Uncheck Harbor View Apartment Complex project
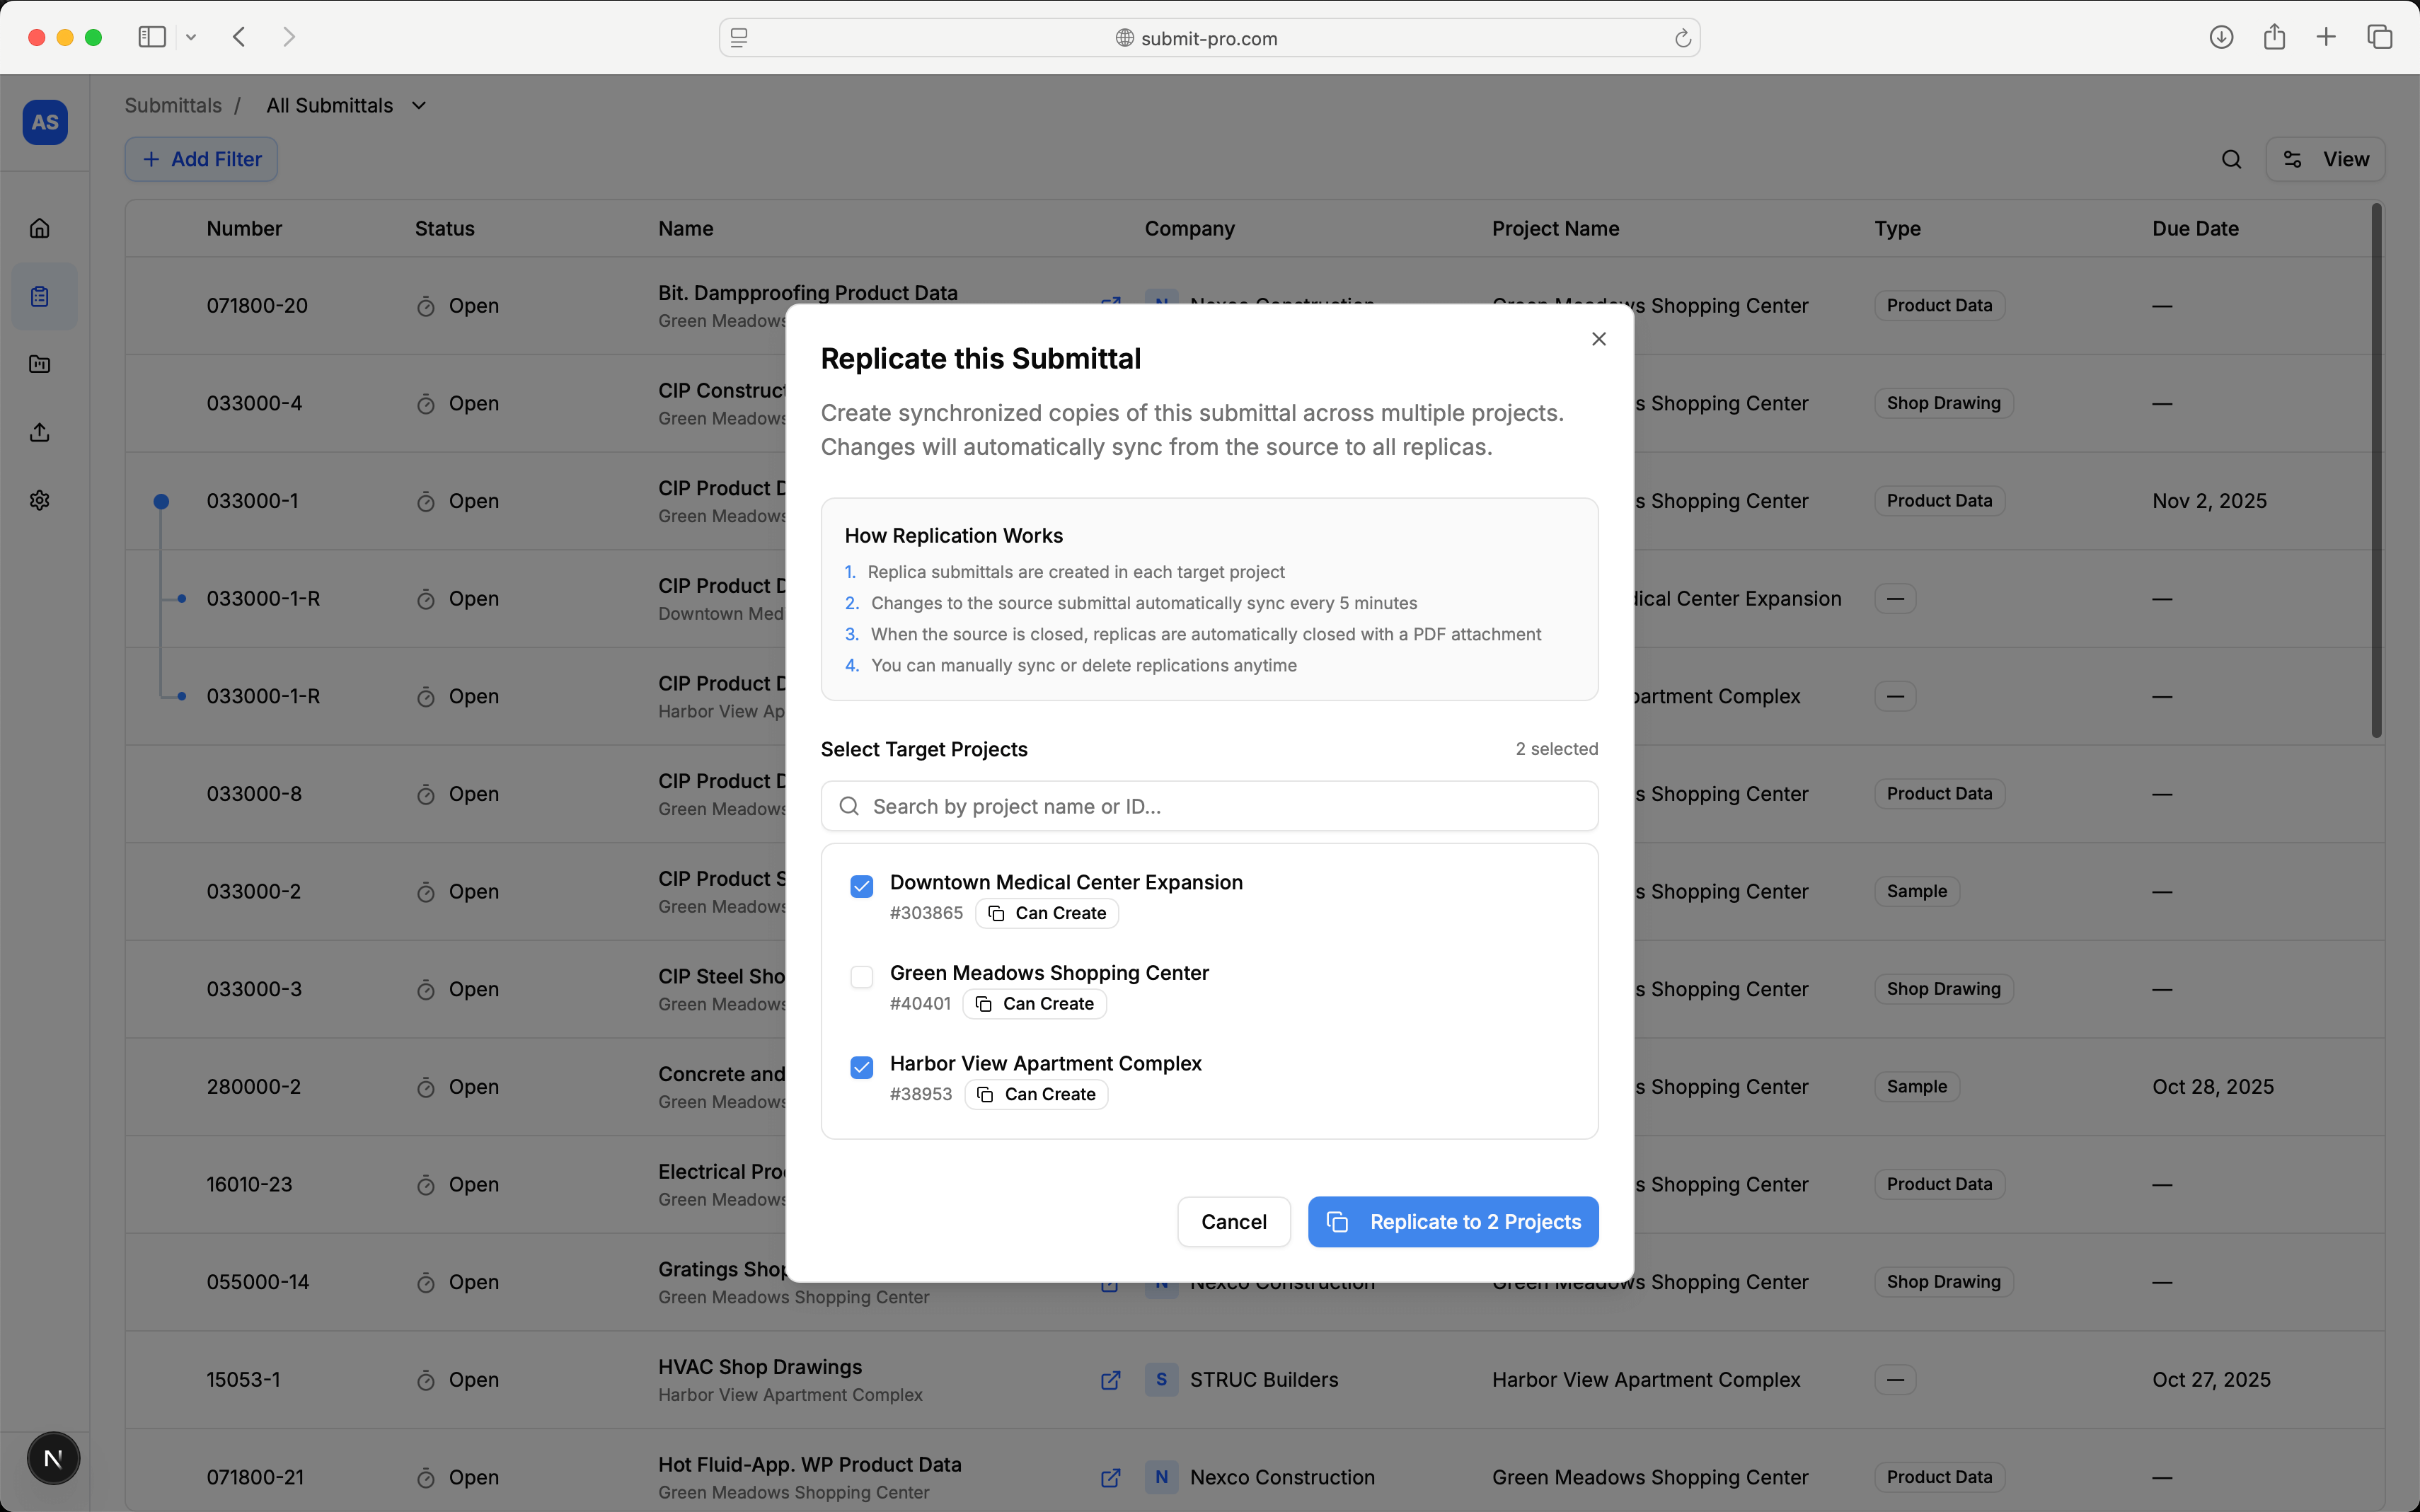Viewport: 2420px width, 1512px height. pyautogui.click(x=861, y=1067)
